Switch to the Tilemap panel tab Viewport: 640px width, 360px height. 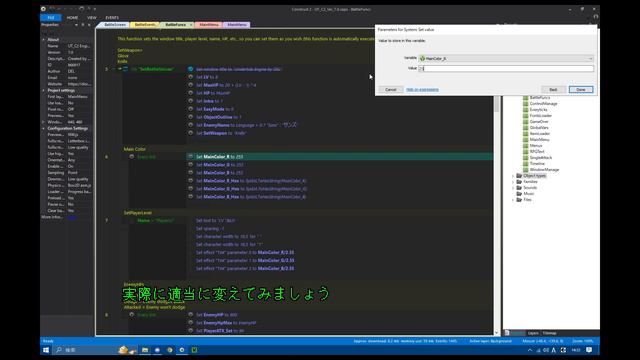(x=549, y=333)
